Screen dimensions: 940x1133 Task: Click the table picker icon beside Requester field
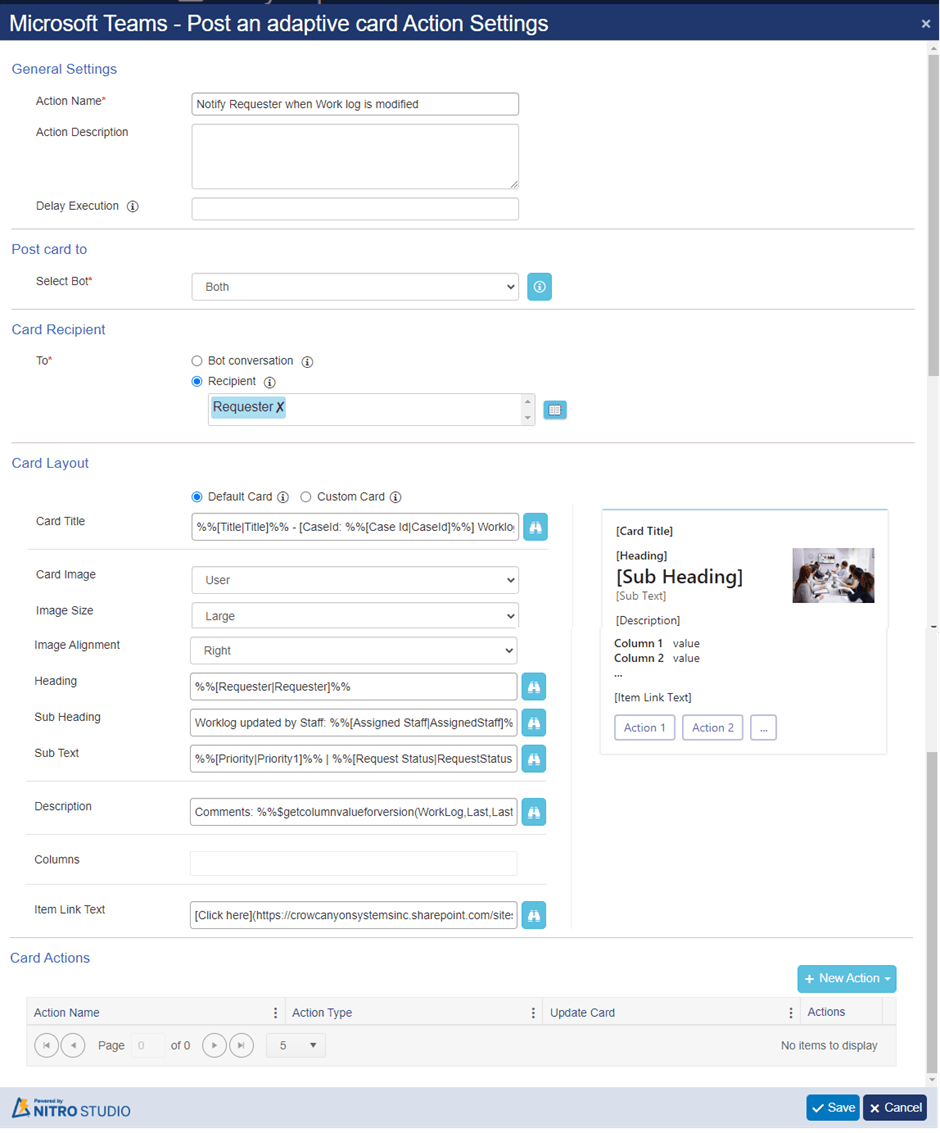[555, 409]
